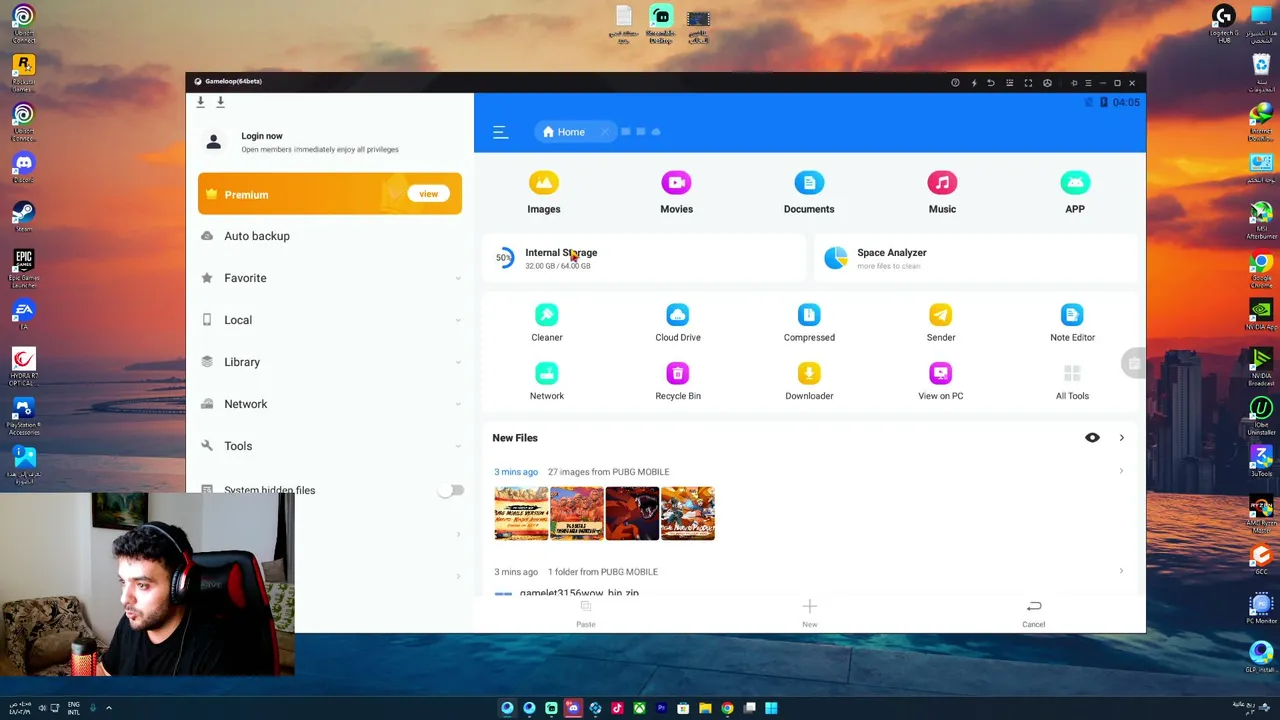Open the Recycle Bin
Screen dimensions: 1280x720
tap(678, 382)
